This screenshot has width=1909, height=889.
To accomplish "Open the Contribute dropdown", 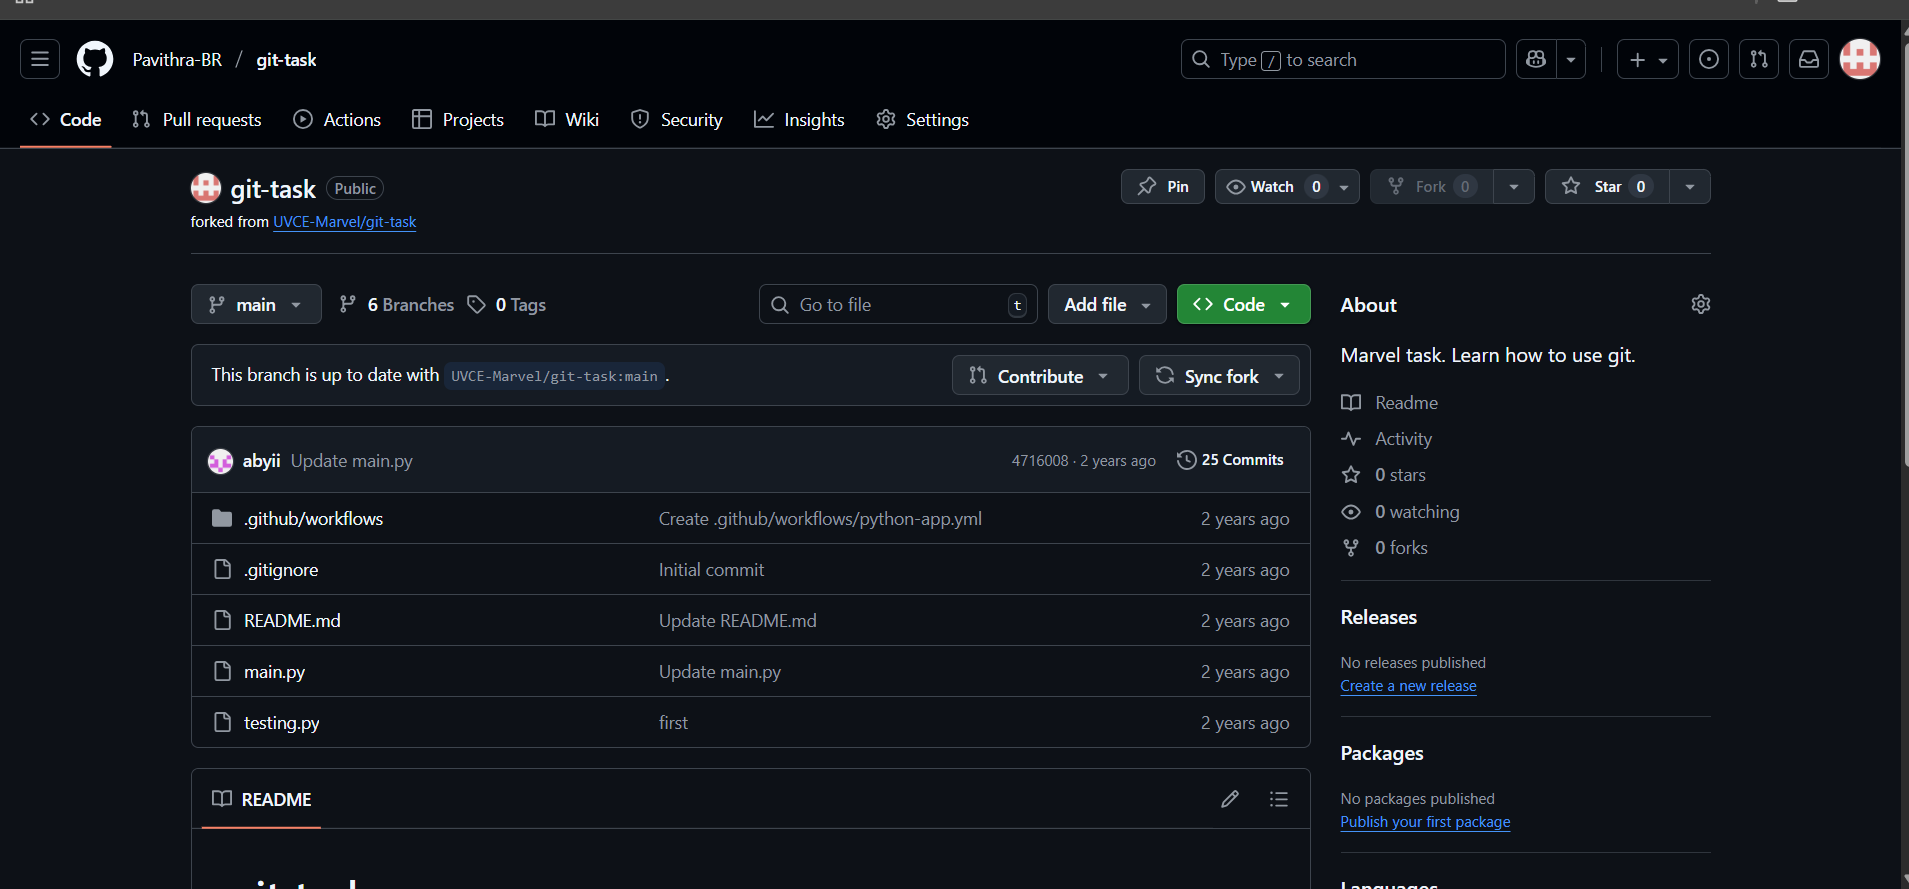I will click(1040, 376).
